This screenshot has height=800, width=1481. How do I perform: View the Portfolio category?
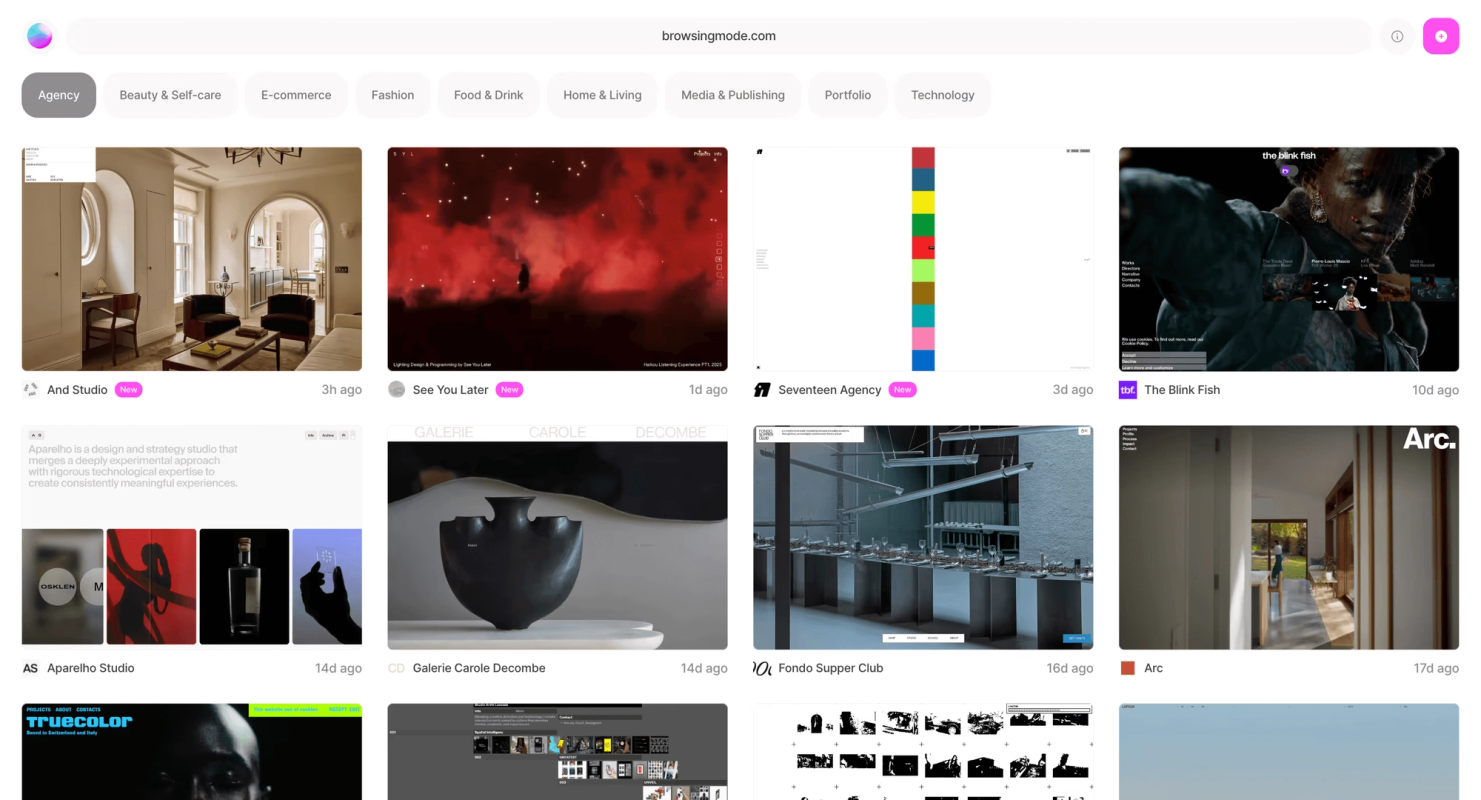[848, 95]
